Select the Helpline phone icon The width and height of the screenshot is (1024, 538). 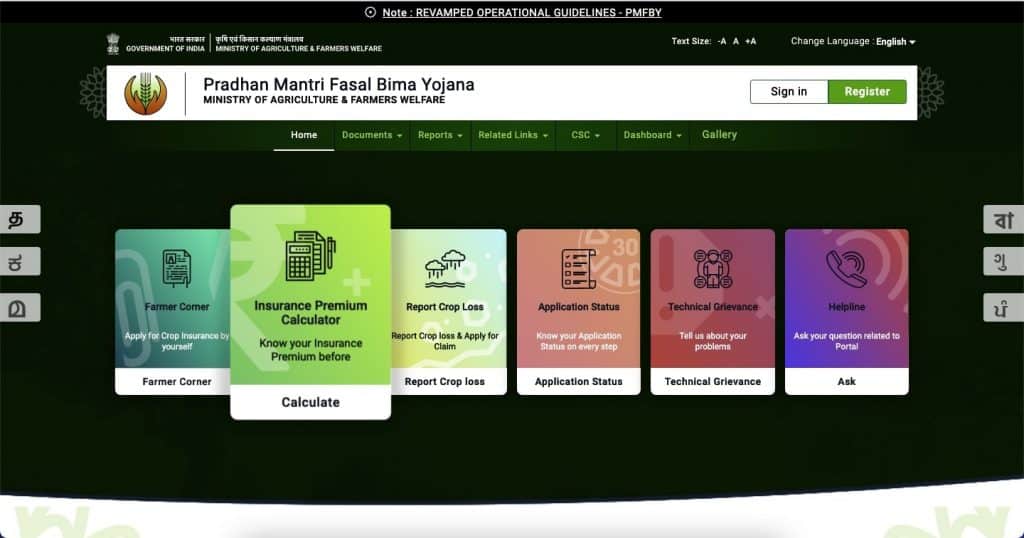pos(846,268)
